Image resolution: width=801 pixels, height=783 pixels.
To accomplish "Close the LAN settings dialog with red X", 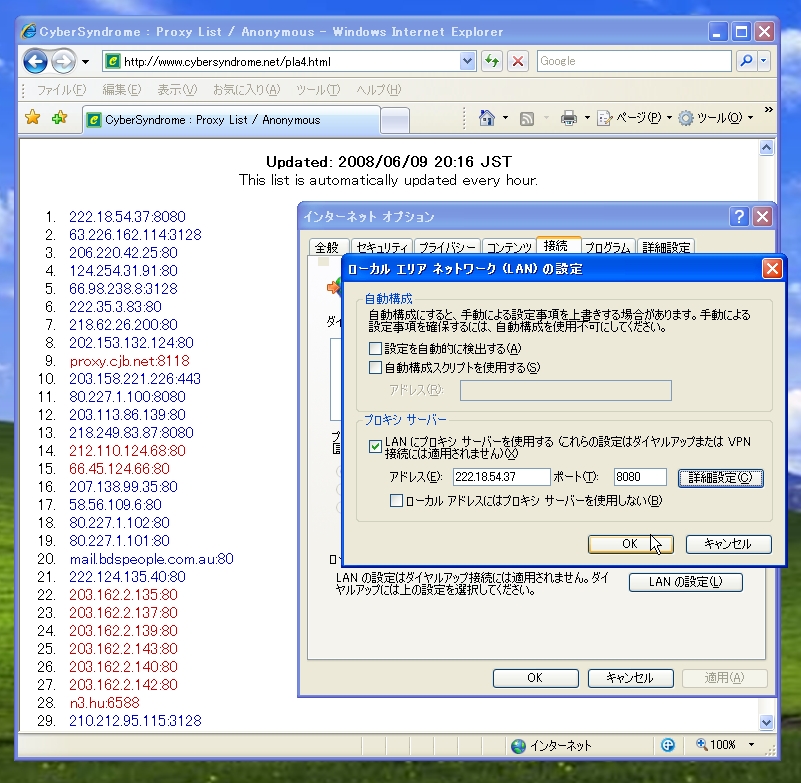I will point(772,268).
